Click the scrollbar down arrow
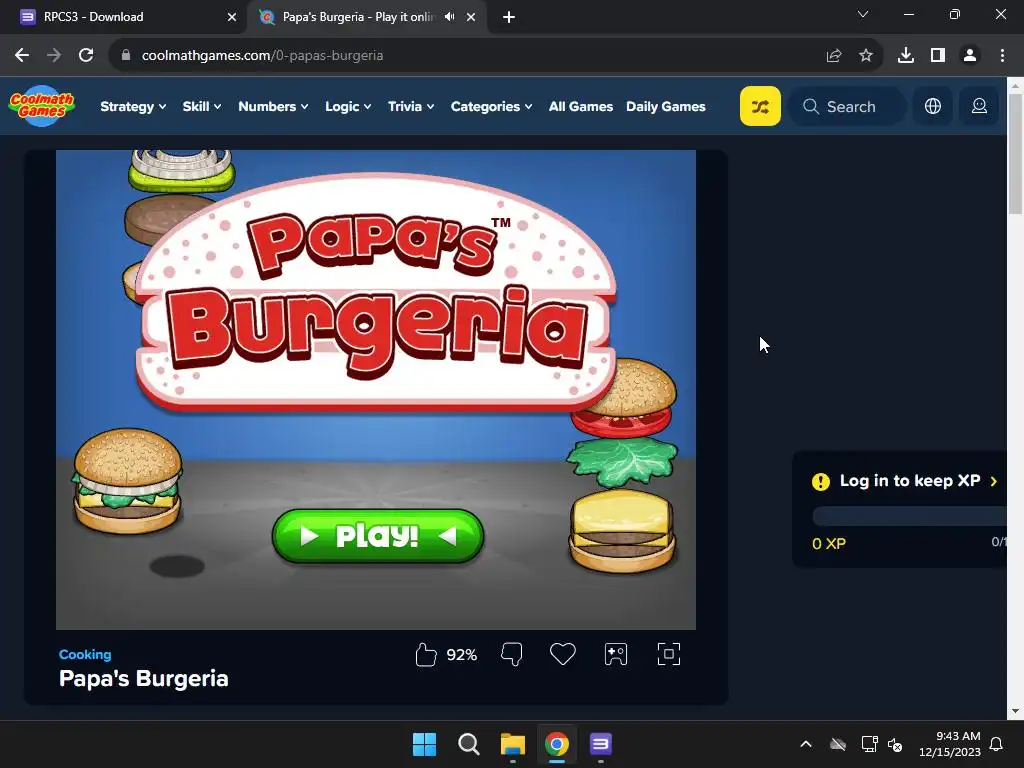The image size is (1024, 768). 1015,712
